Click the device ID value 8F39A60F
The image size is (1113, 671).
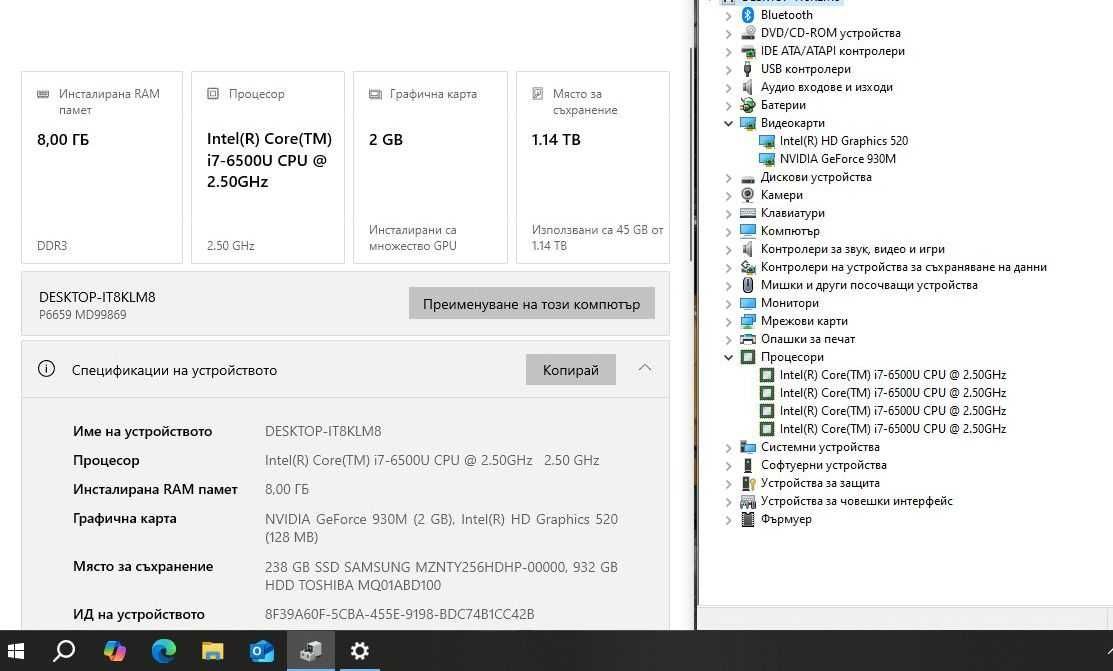tap(400, 614)
